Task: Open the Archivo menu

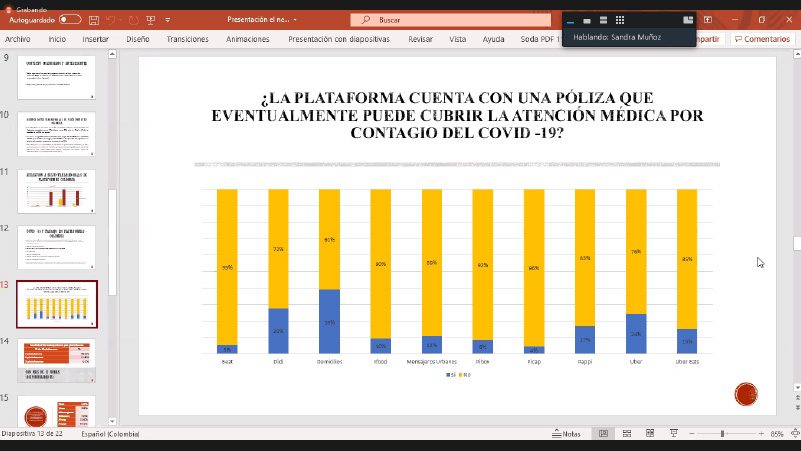Action: [x=18, y=39]
